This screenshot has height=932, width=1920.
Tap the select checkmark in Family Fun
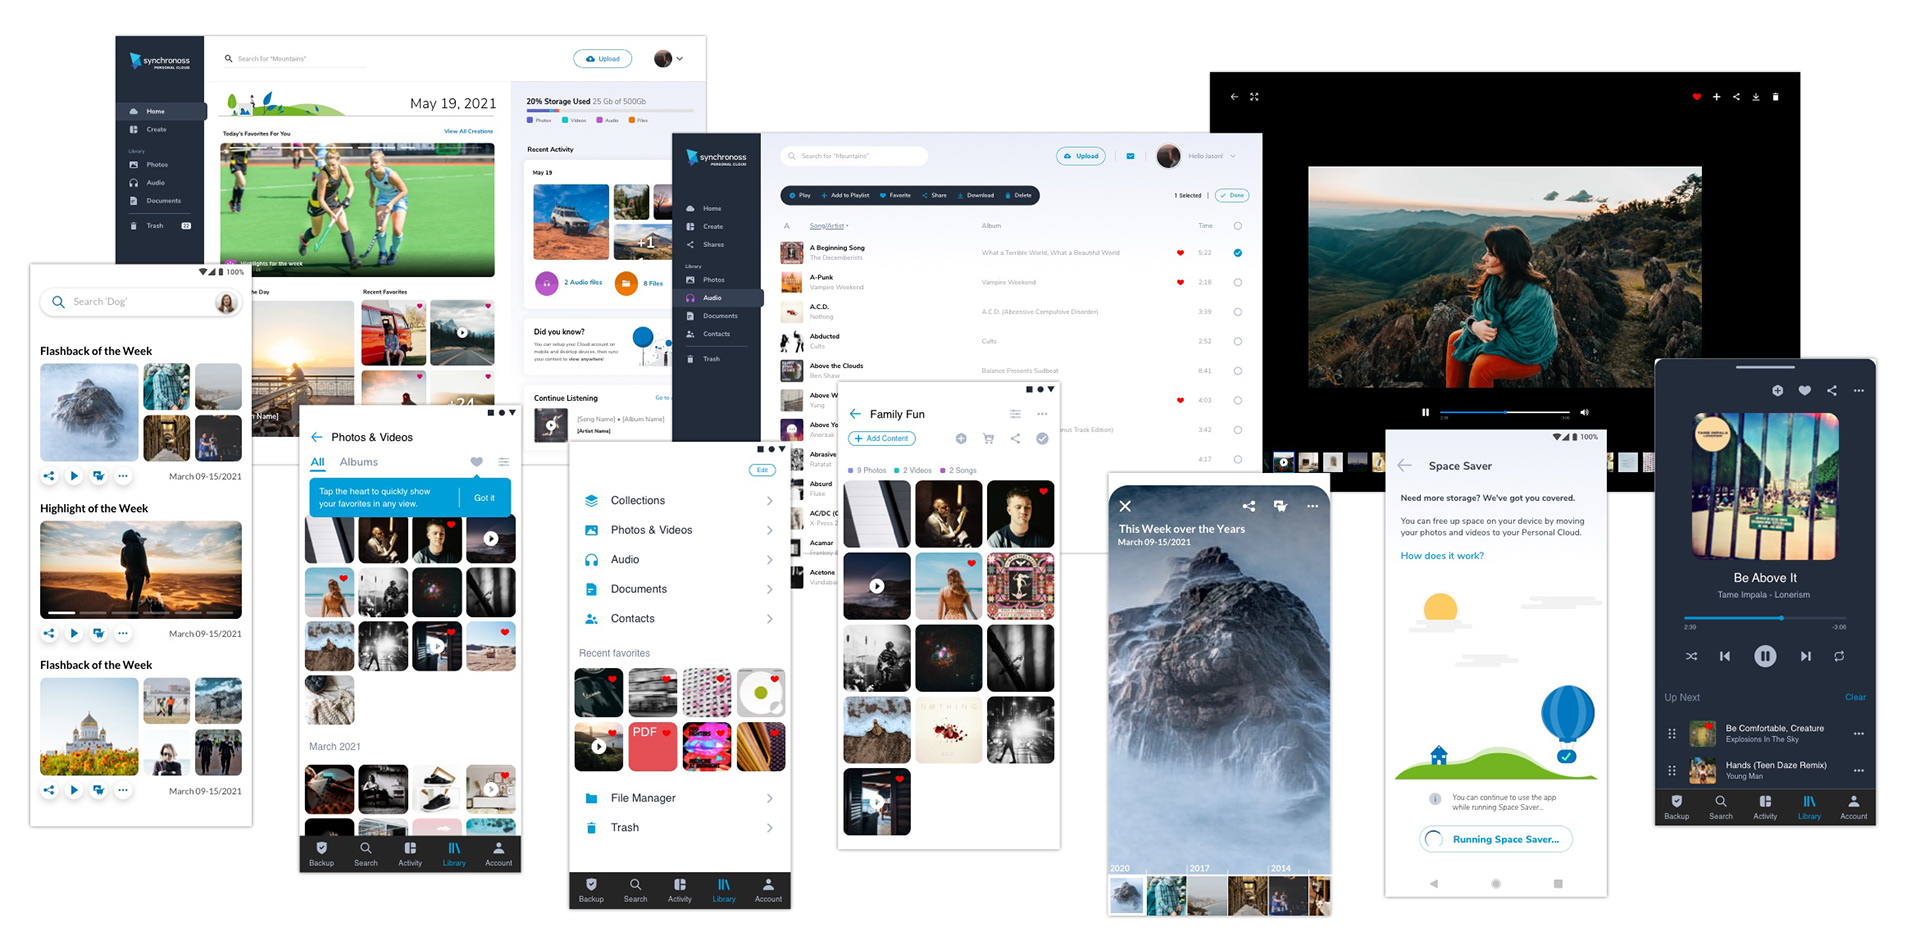click(x=1042, y=438)
